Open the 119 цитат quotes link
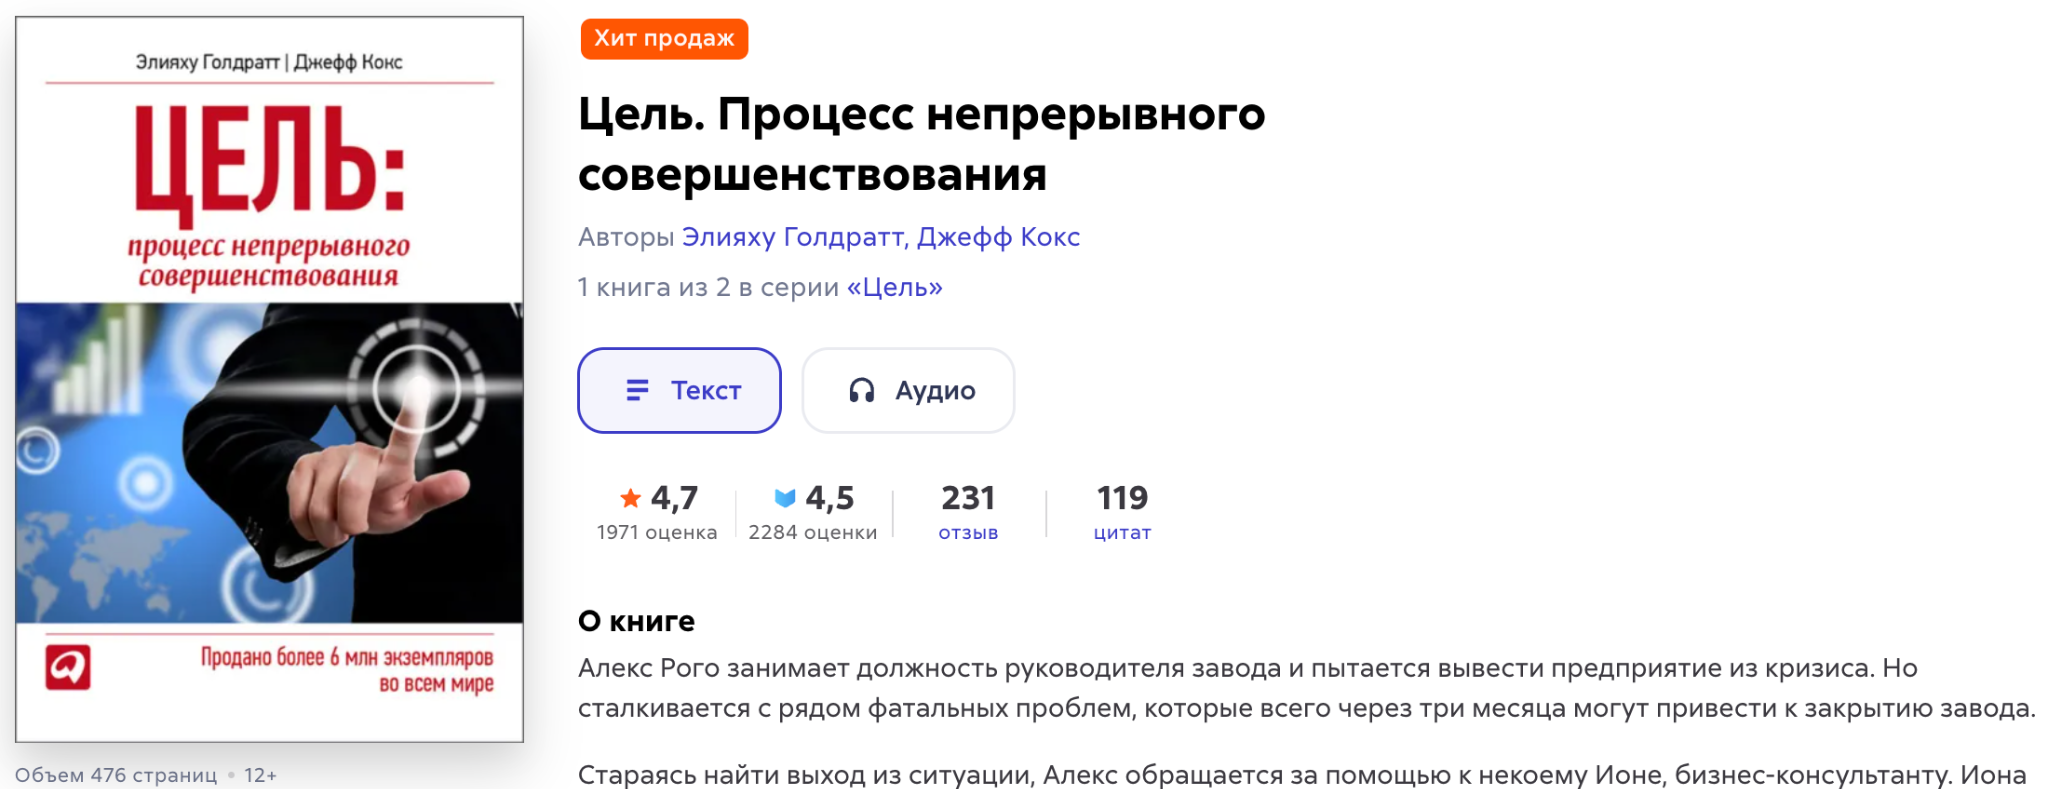2048x789 pixels. (1122, 512)
